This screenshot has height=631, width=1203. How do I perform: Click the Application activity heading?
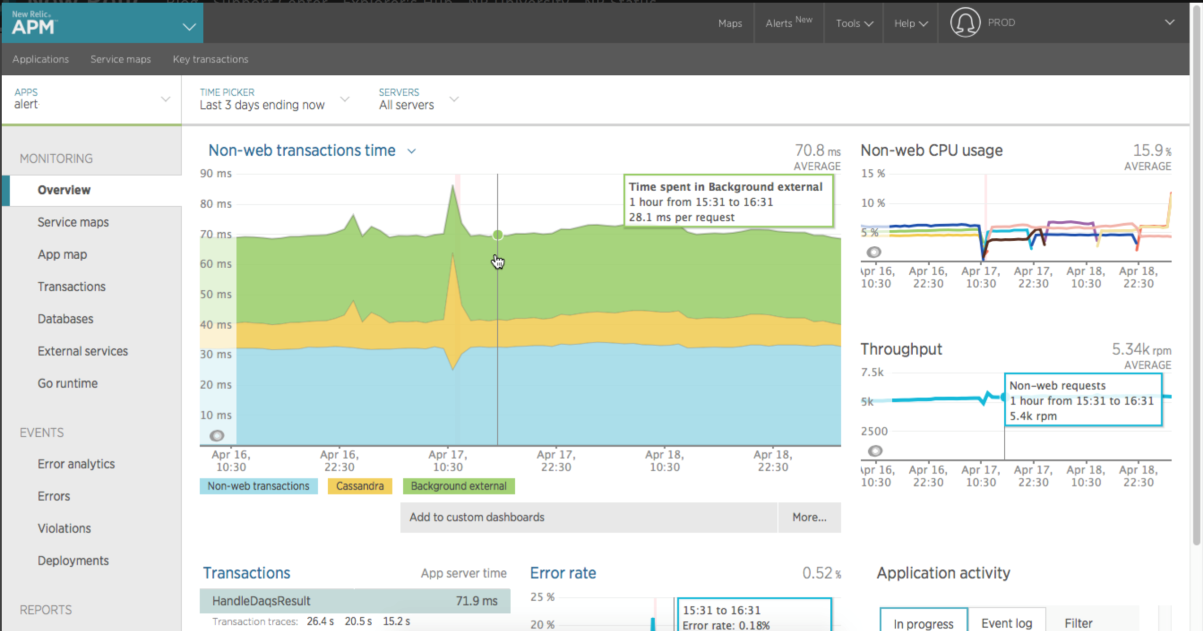pyautogui.click(x=943, y=573)
